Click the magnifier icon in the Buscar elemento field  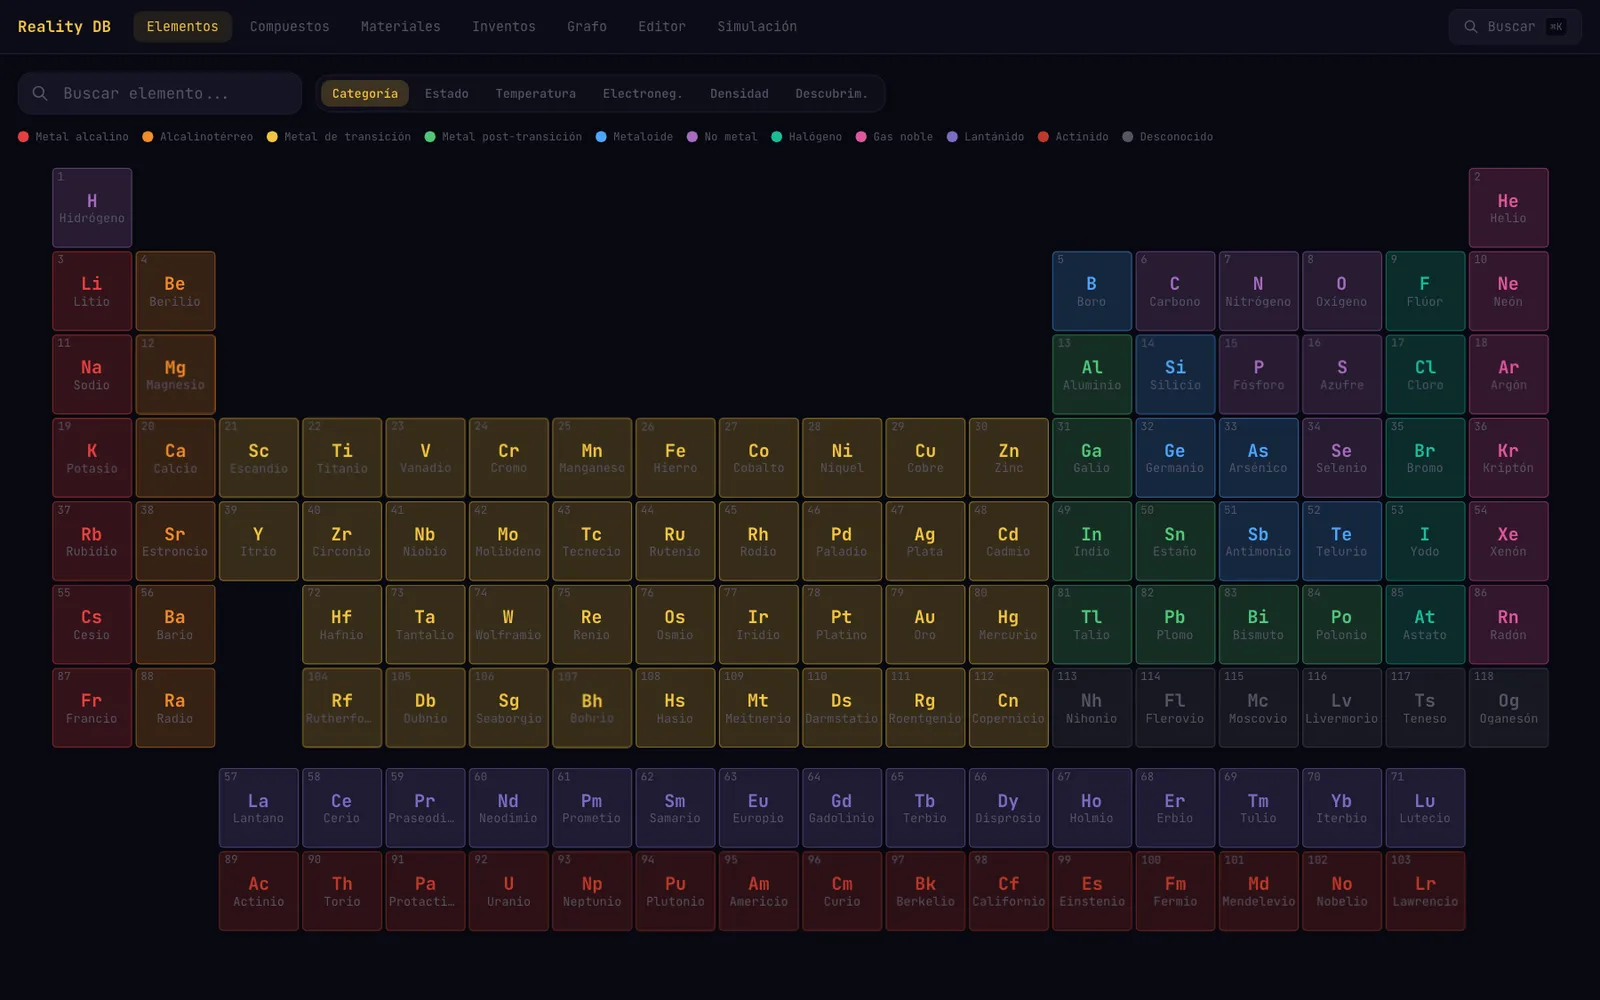click(x=40, y=93)
